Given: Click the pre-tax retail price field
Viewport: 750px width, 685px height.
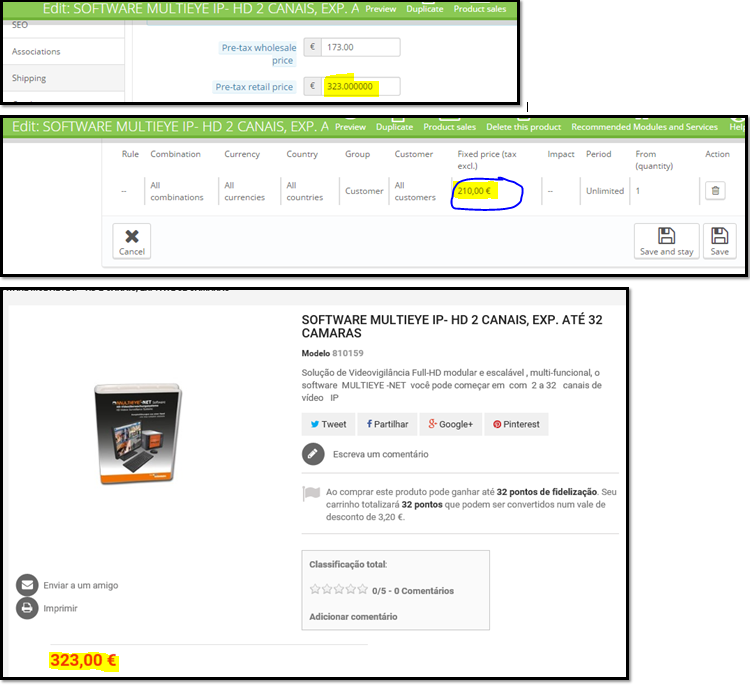Looking at the screenshot, I should pyautogui.click(x=360, y=87).
